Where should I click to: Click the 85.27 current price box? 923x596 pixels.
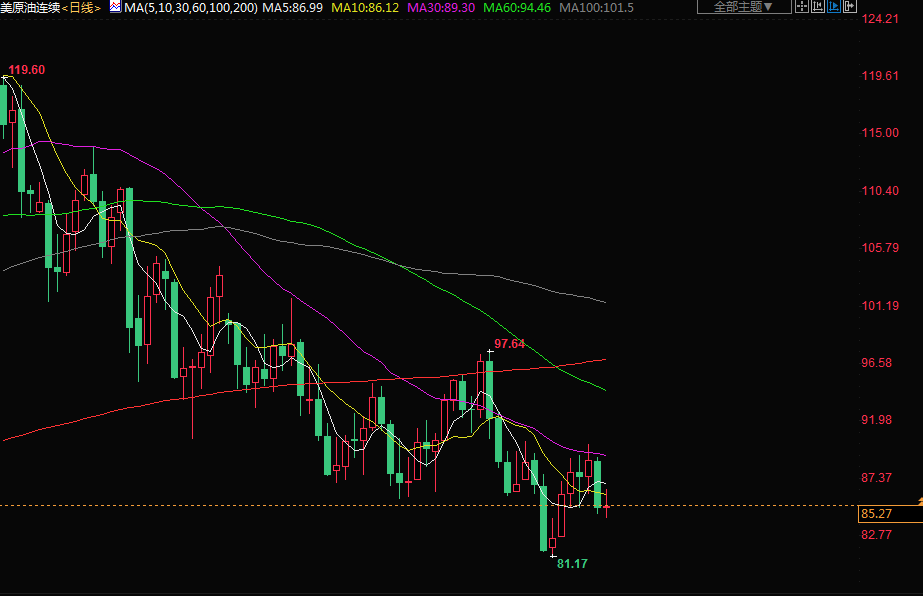(876, 514)
